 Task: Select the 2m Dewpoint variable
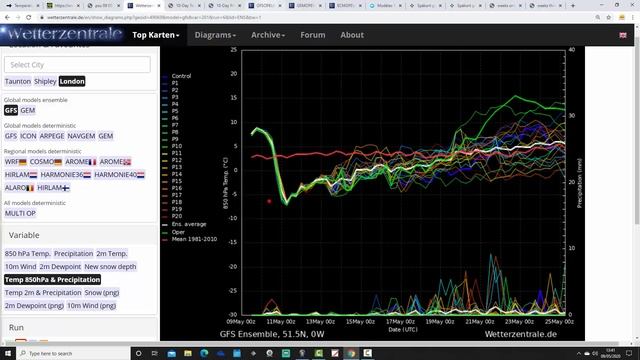point(60,267)
